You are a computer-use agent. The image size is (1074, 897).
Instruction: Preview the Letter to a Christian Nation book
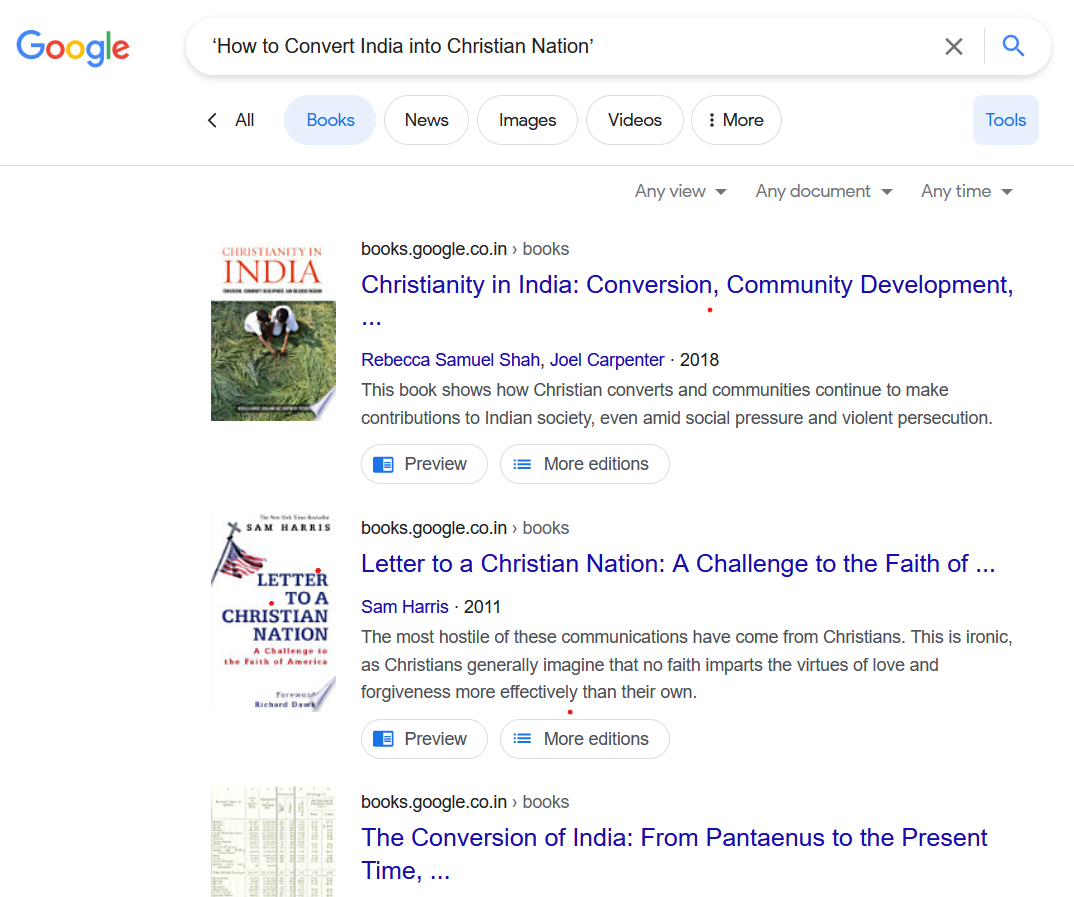(x=424, y=739)
